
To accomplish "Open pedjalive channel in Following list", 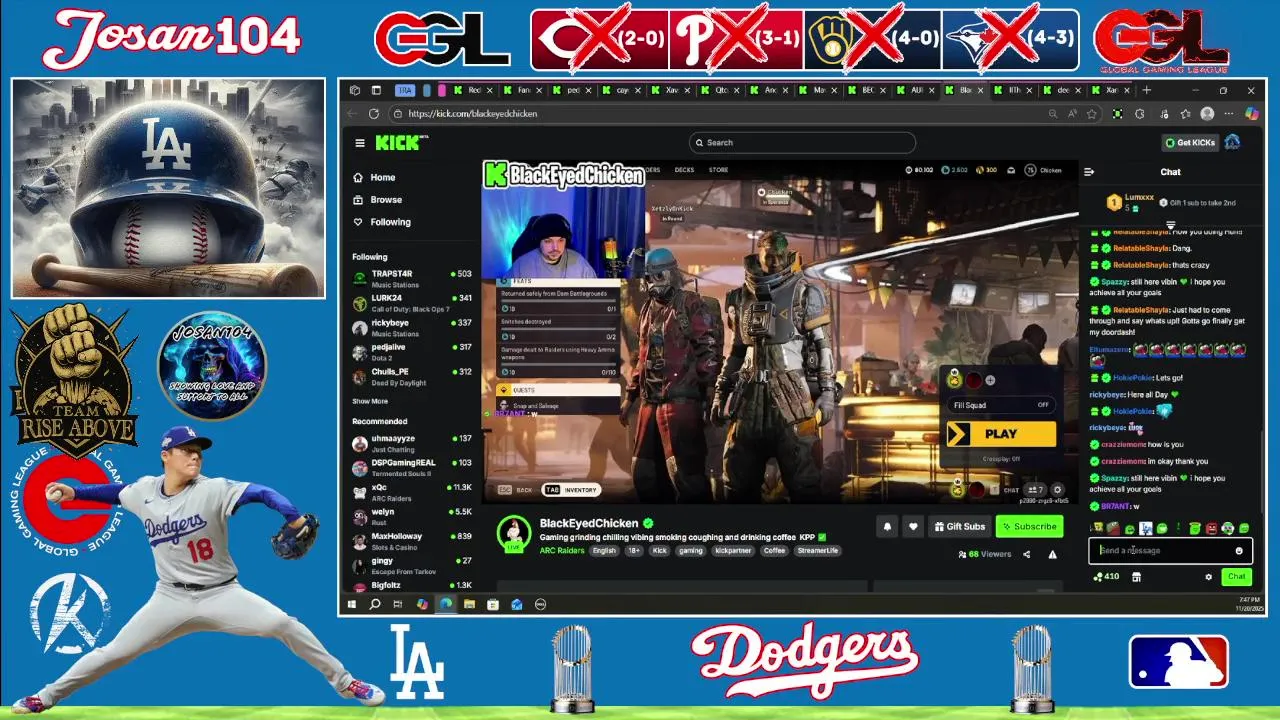I will (x=411, y=352).
